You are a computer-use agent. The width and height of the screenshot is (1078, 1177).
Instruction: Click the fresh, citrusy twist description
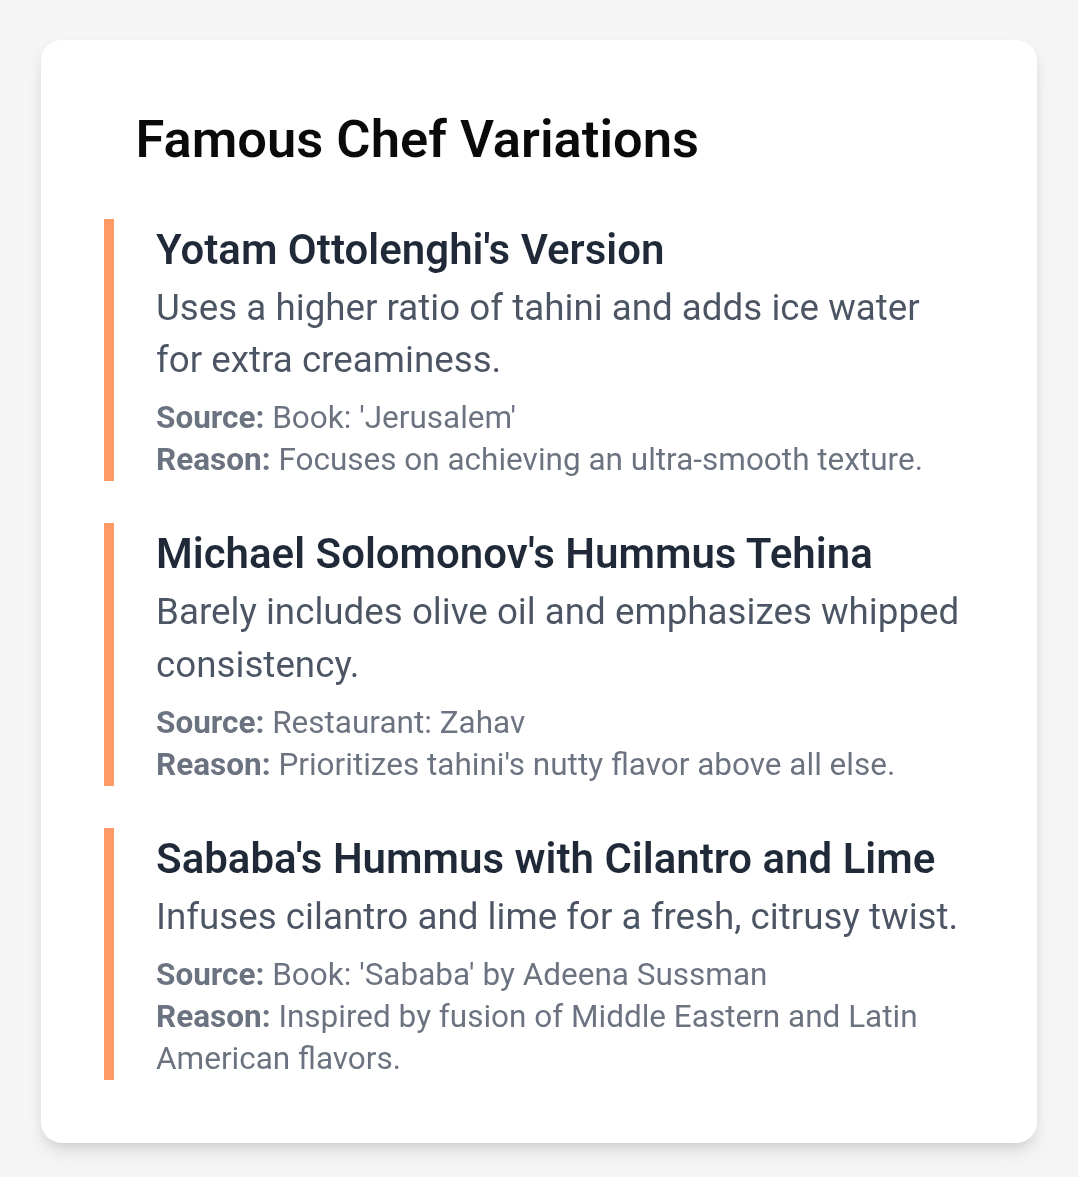[x=557, y=917]
